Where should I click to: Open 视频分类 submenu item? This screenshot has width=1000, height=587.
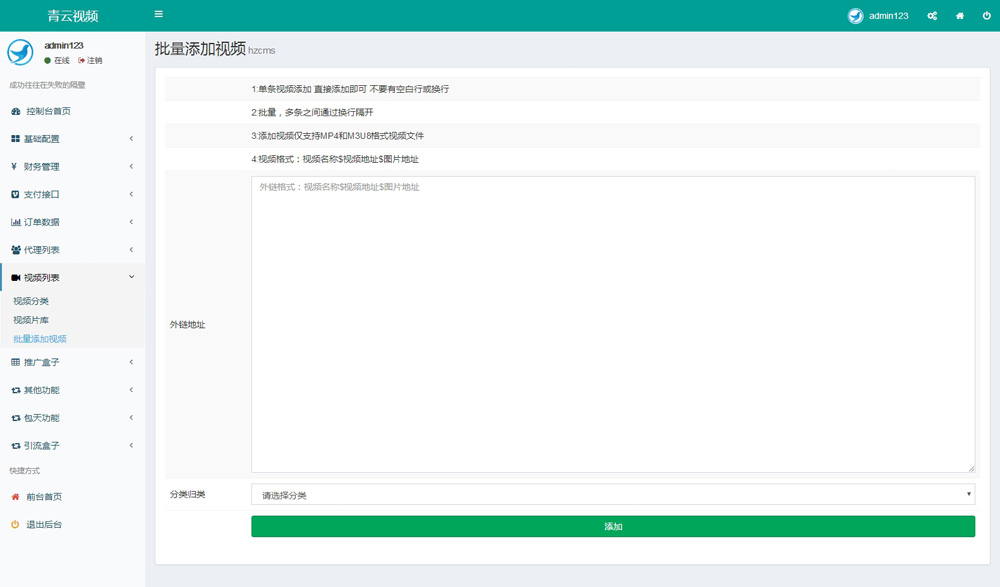[x=31, y=301]
